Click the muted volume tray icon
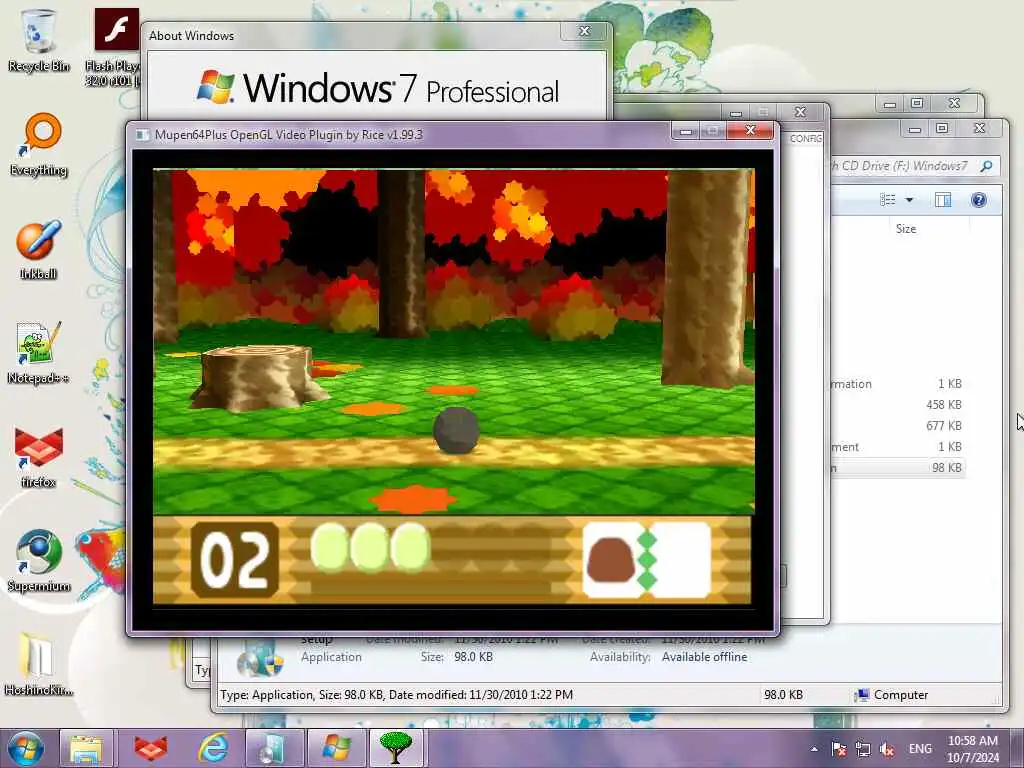 [887, 749]
